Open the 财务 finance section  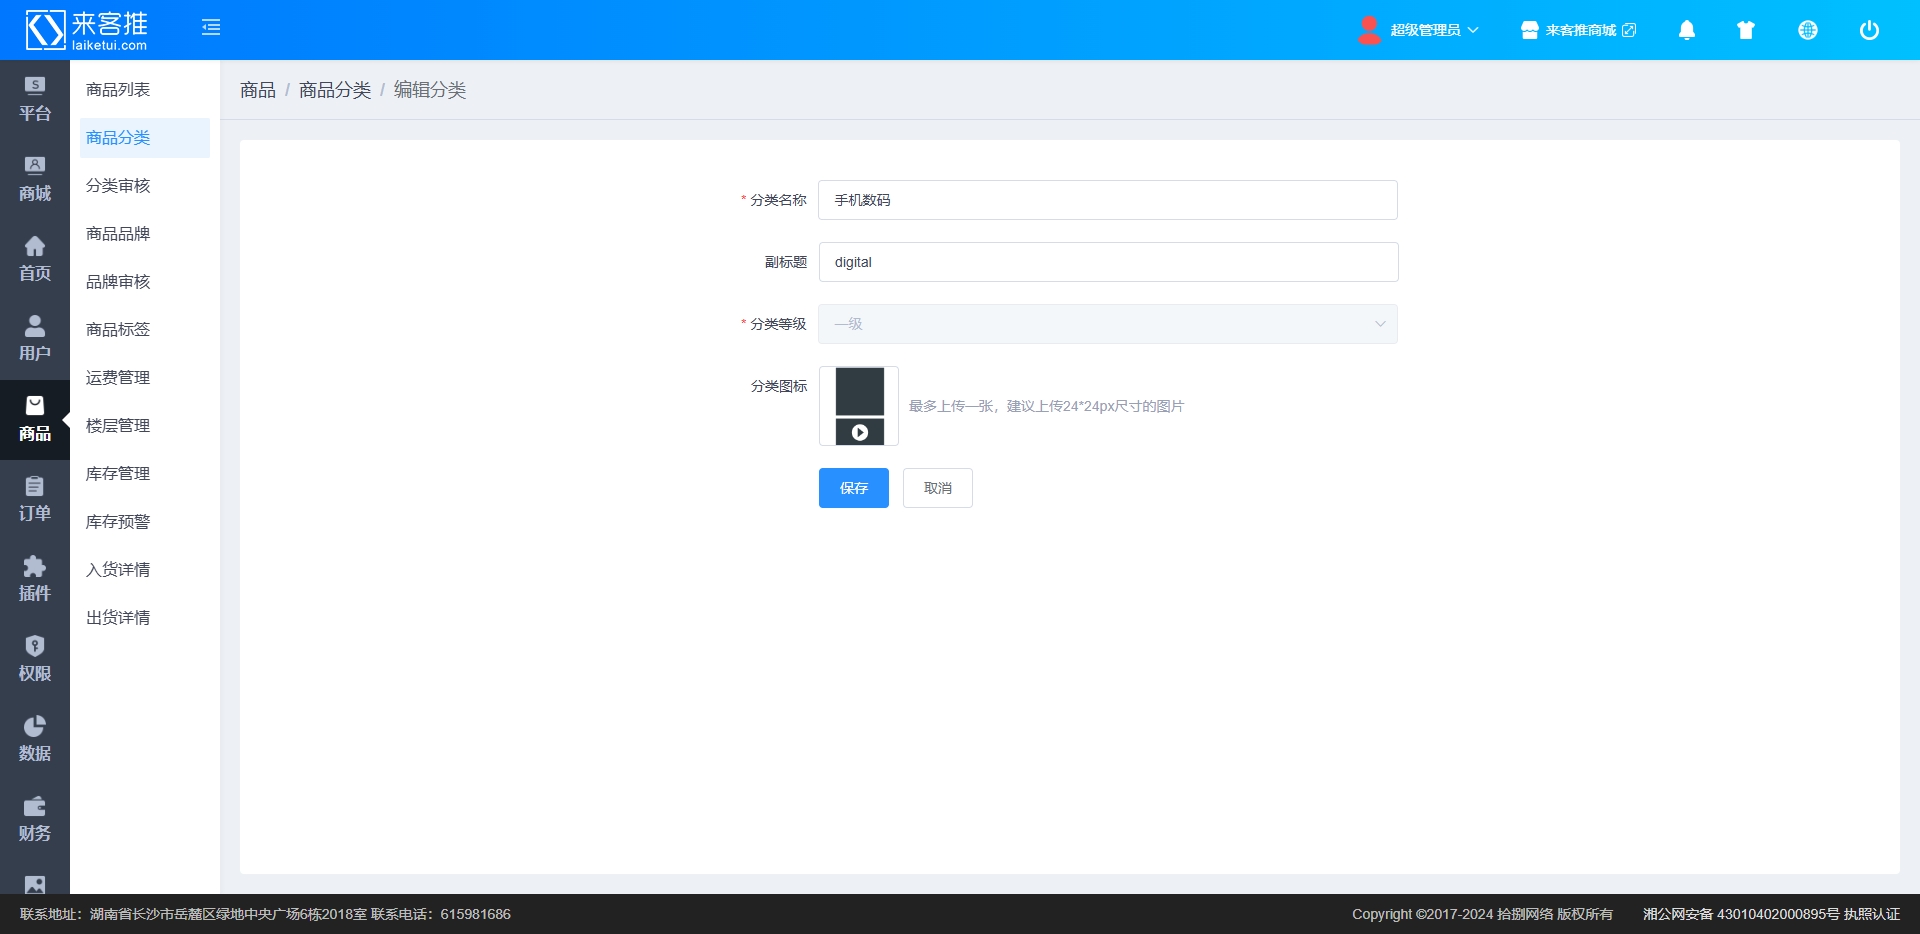[35, 819]
